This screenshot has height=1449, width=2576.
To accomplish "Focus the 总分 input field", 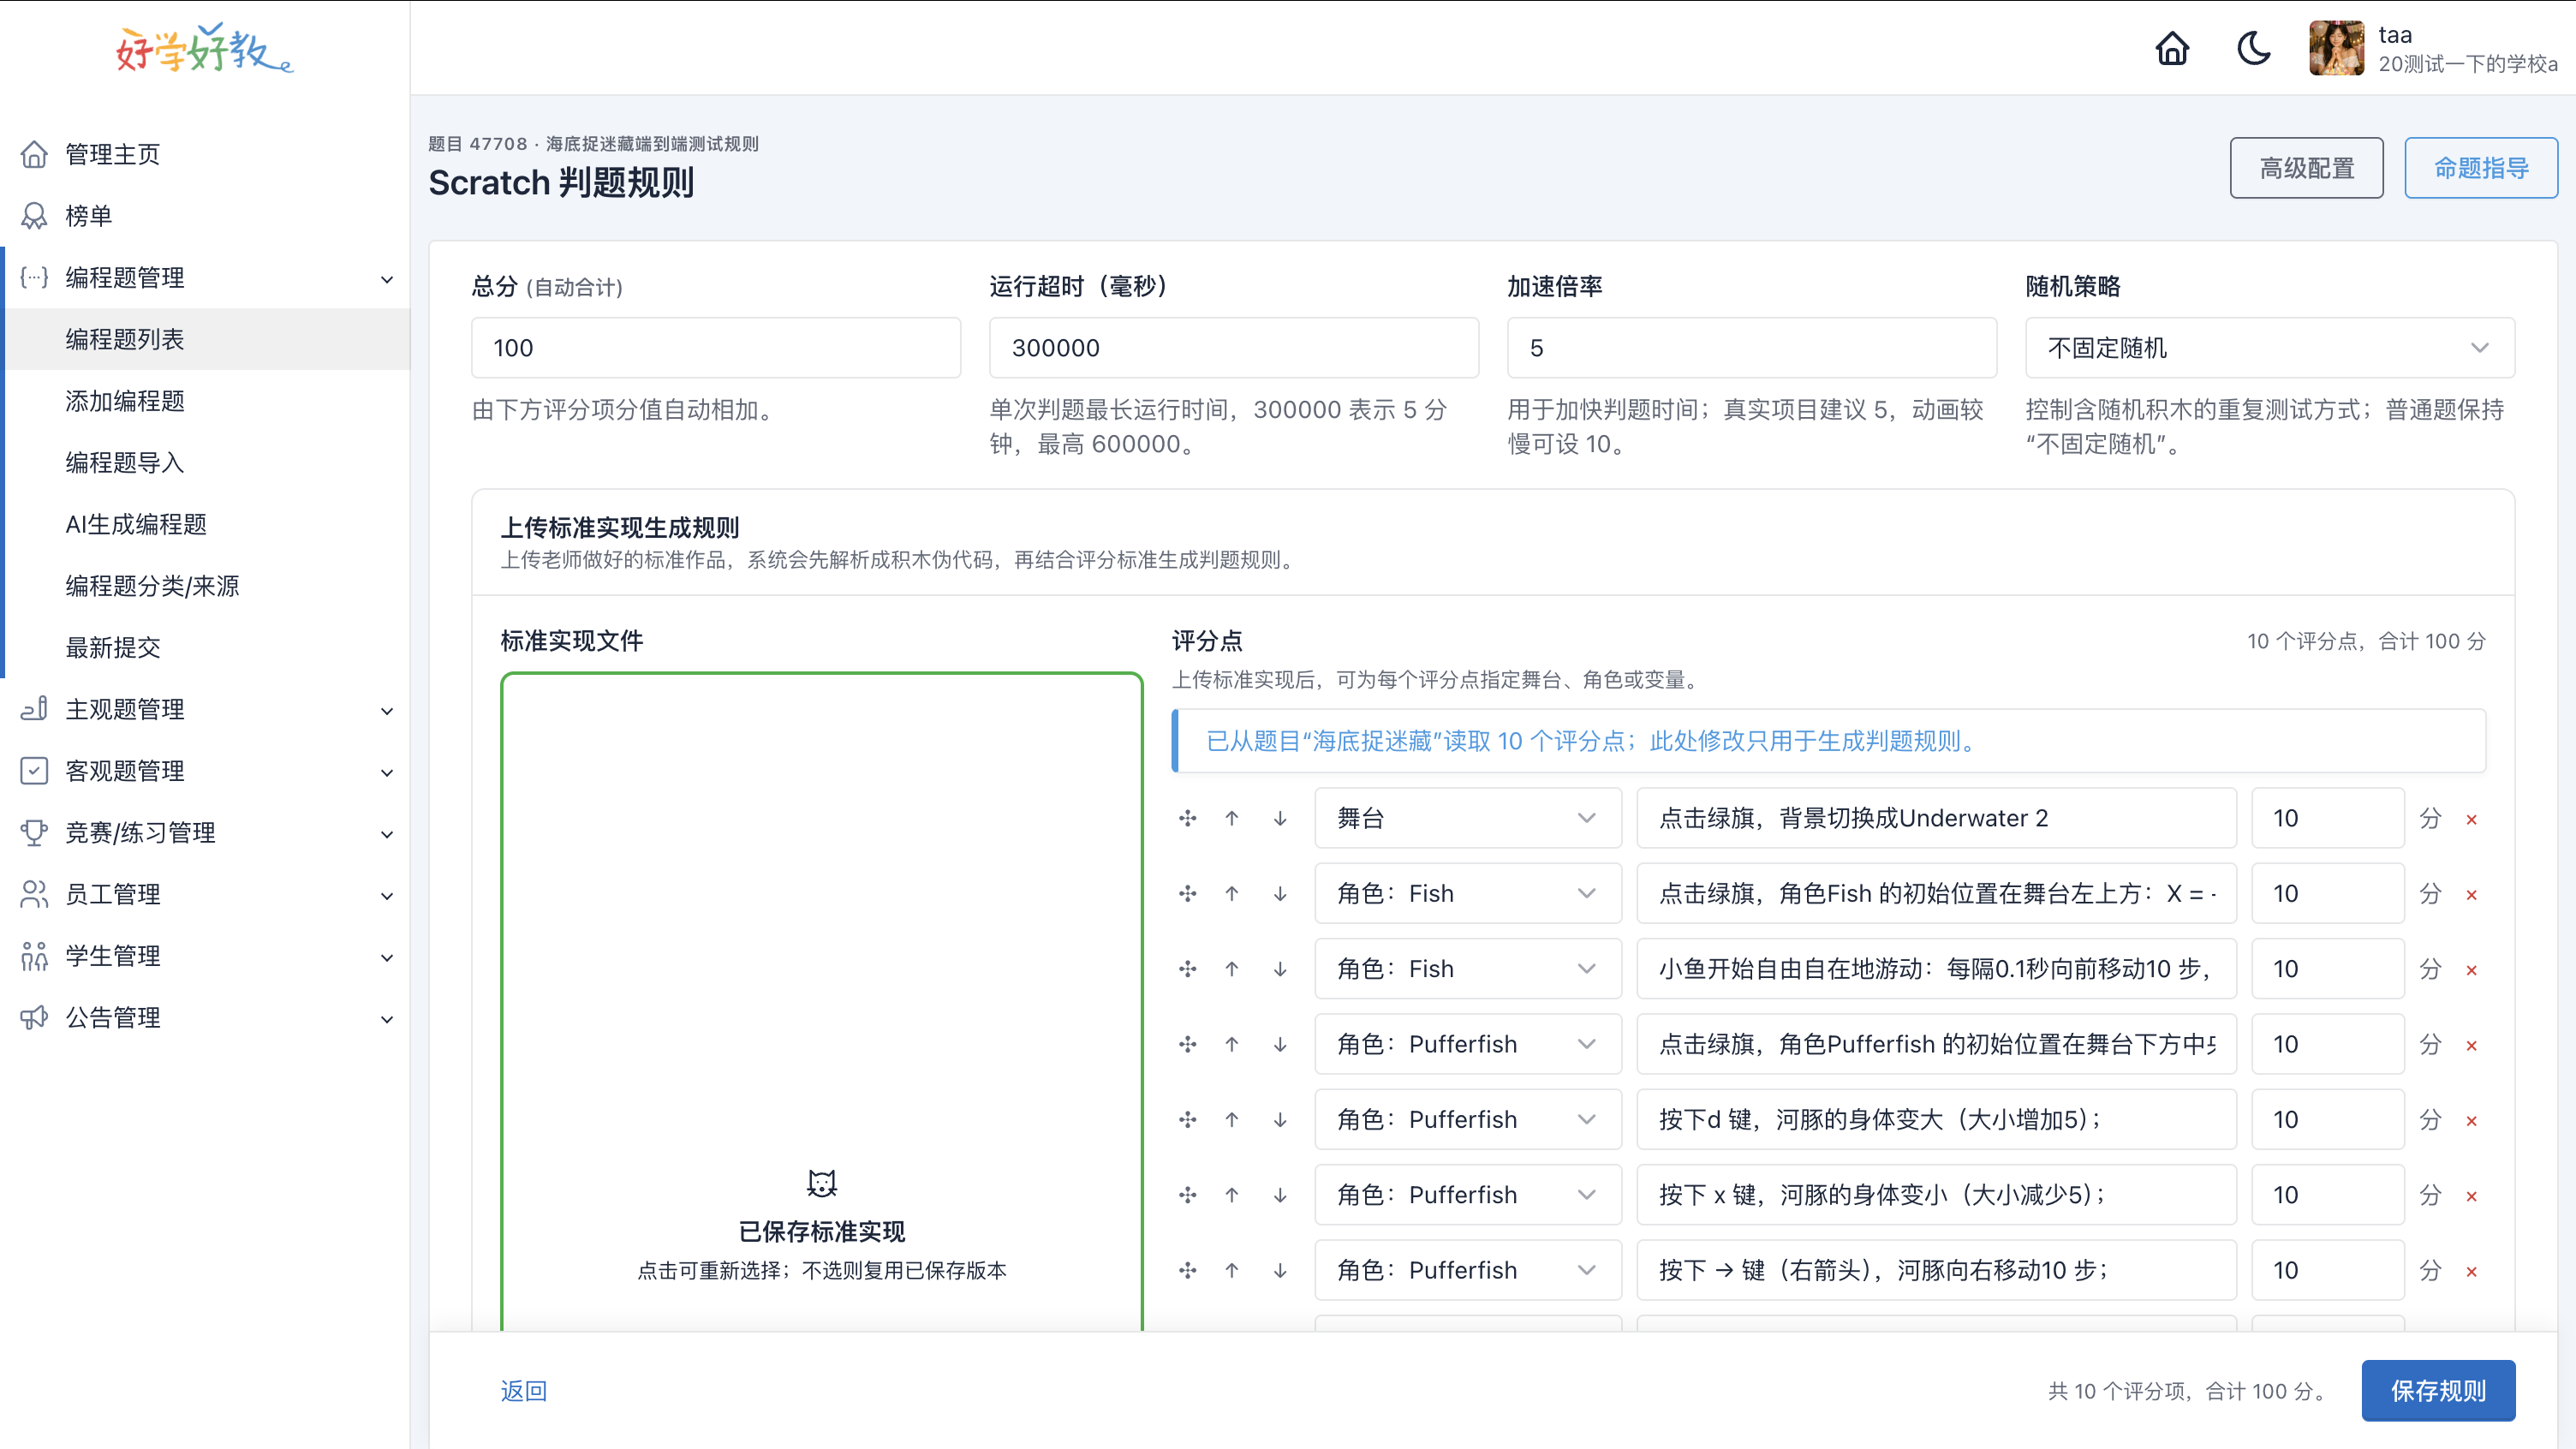I will pyautogui.click(x=716, y=348).
